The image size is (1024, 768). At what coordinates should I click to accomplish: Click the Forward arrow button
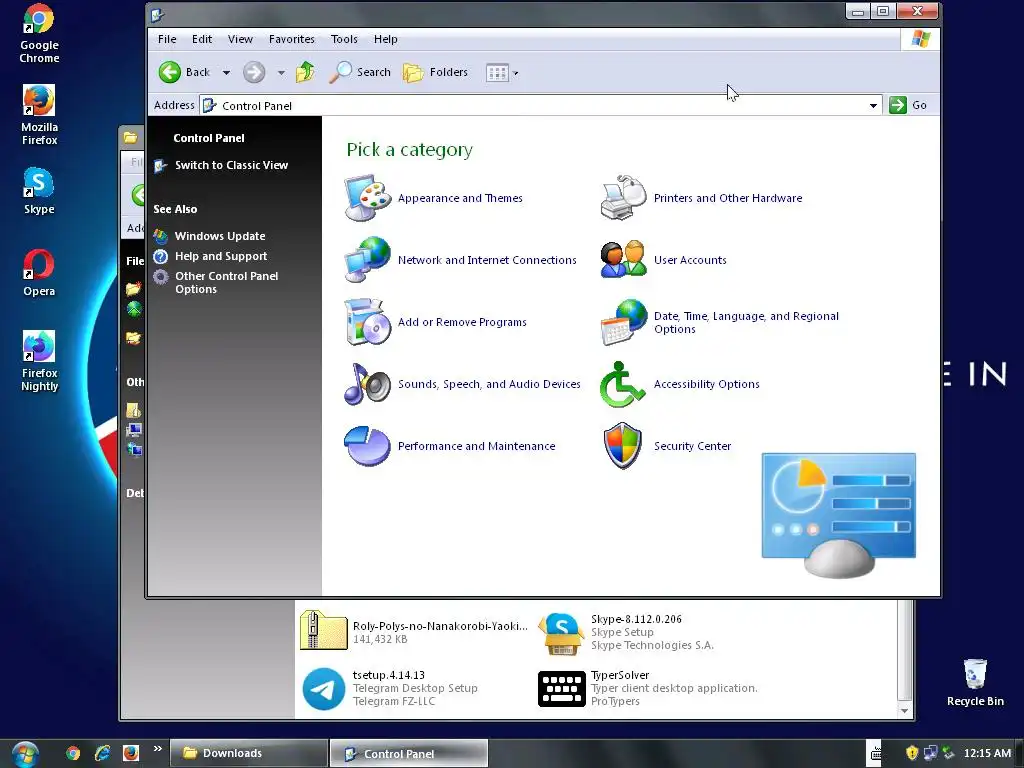pos(254,72)
